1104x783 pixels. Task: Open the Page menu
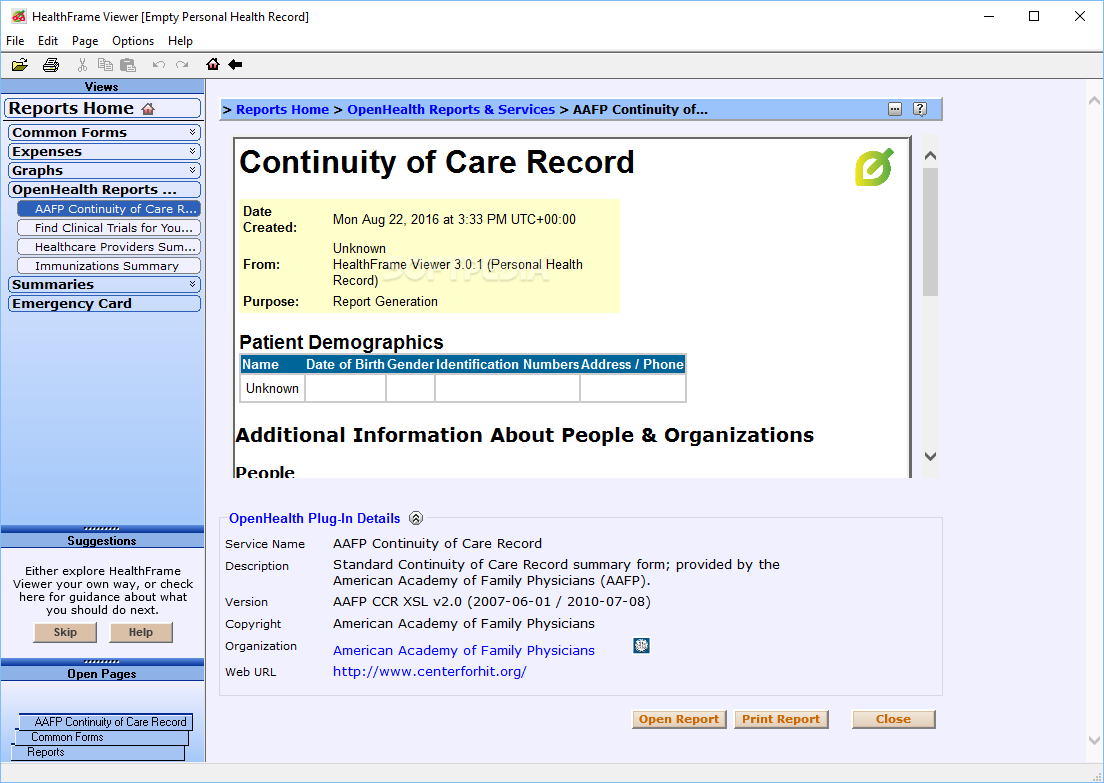pyautogui.click(x=85, y=41)
